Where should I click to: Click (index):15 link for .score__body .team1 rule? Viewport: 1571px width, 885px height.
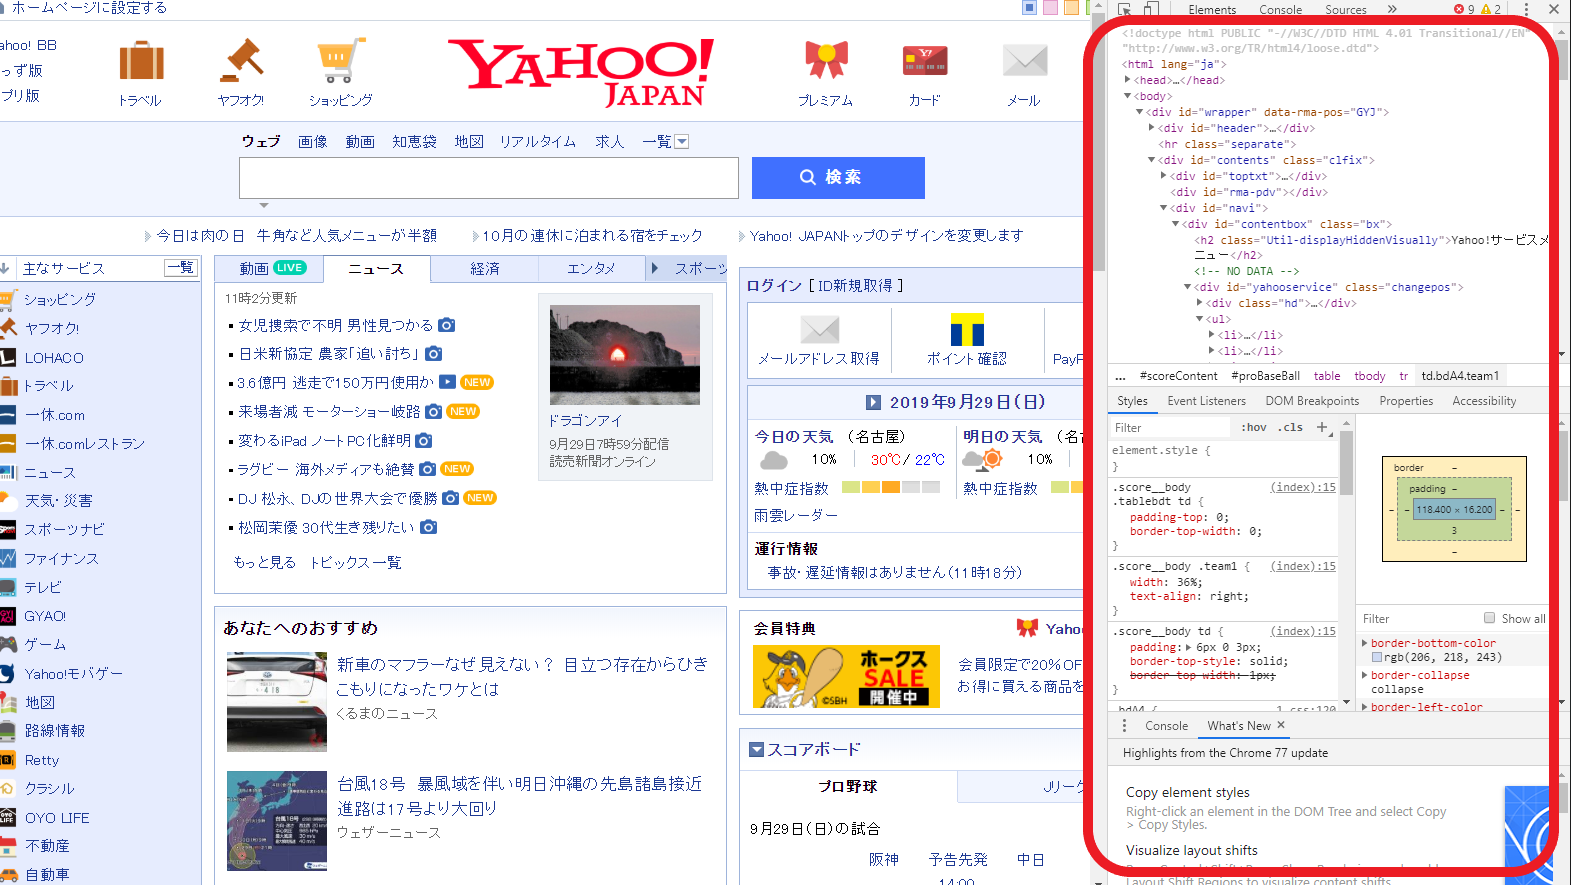[1303, 566]
